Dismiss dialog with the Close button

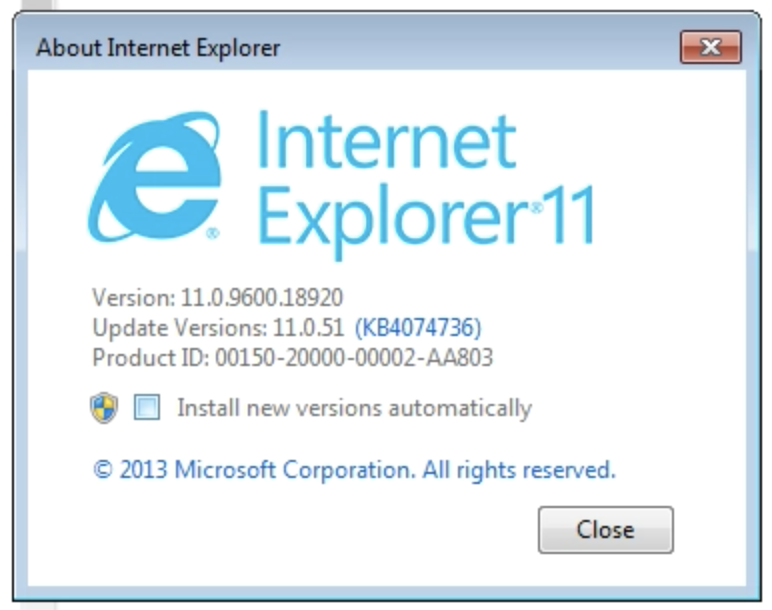(606, 530)
